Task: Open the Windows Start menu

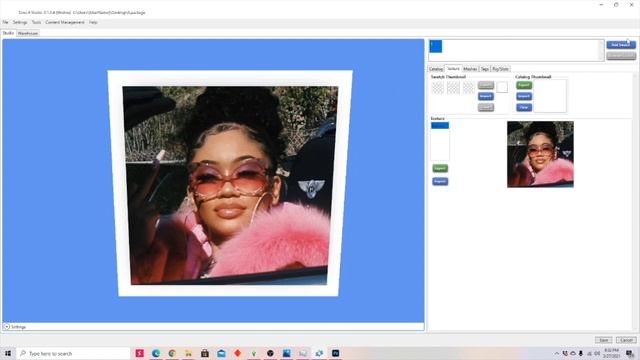Action: (8, 353)
